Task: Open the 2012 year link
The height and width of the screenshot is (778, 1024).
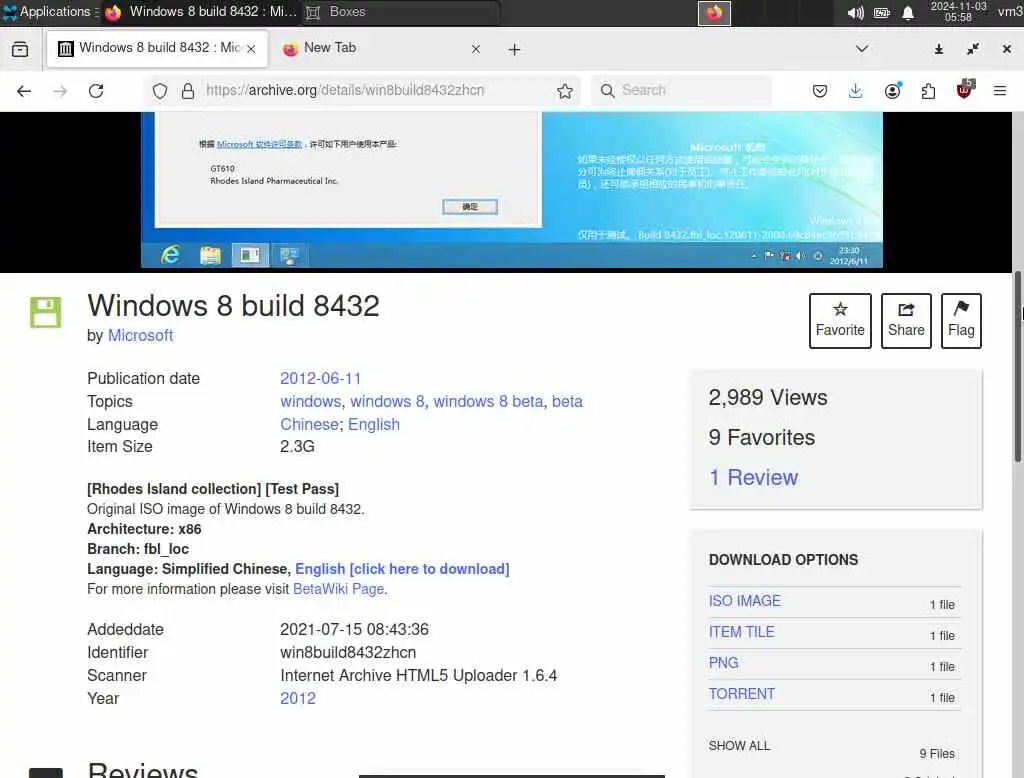Action: tap(298, 699)
